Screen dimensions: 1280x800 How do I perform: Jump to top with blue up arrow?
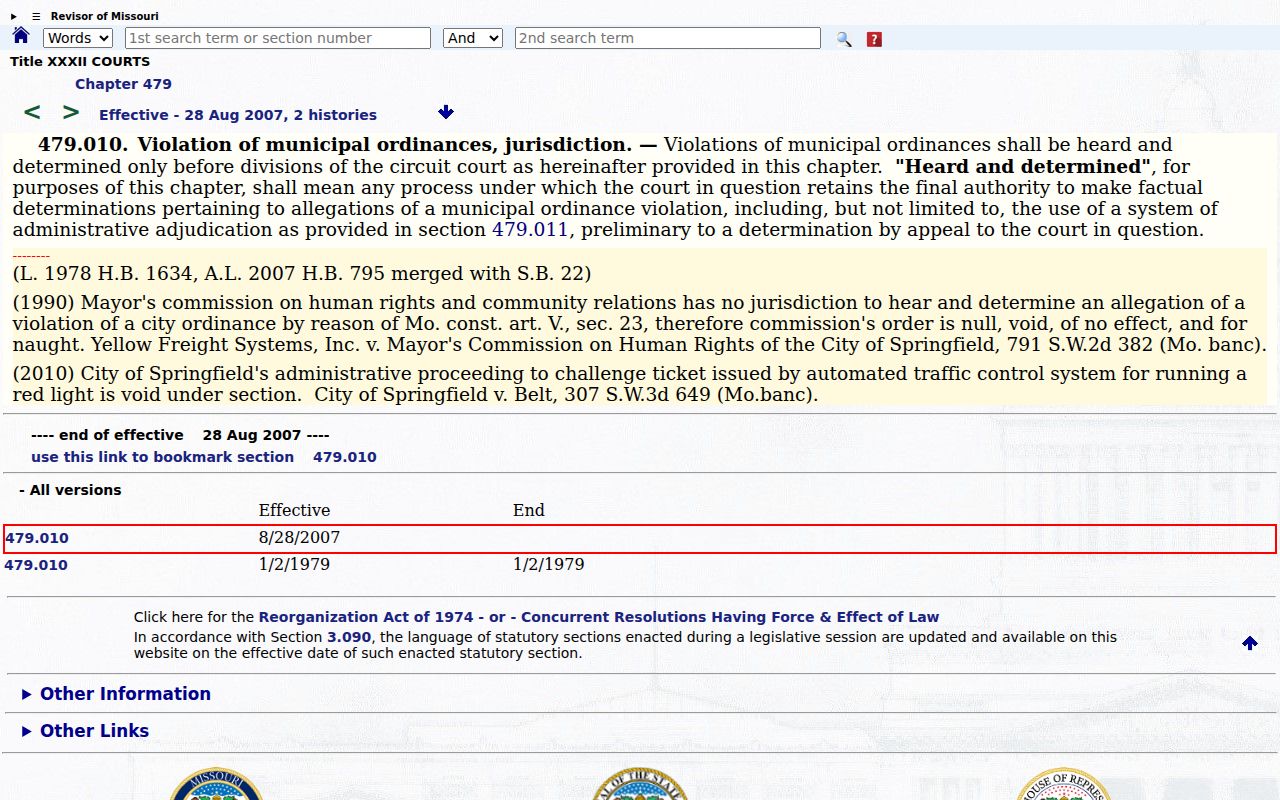[x=1250, y=643]
